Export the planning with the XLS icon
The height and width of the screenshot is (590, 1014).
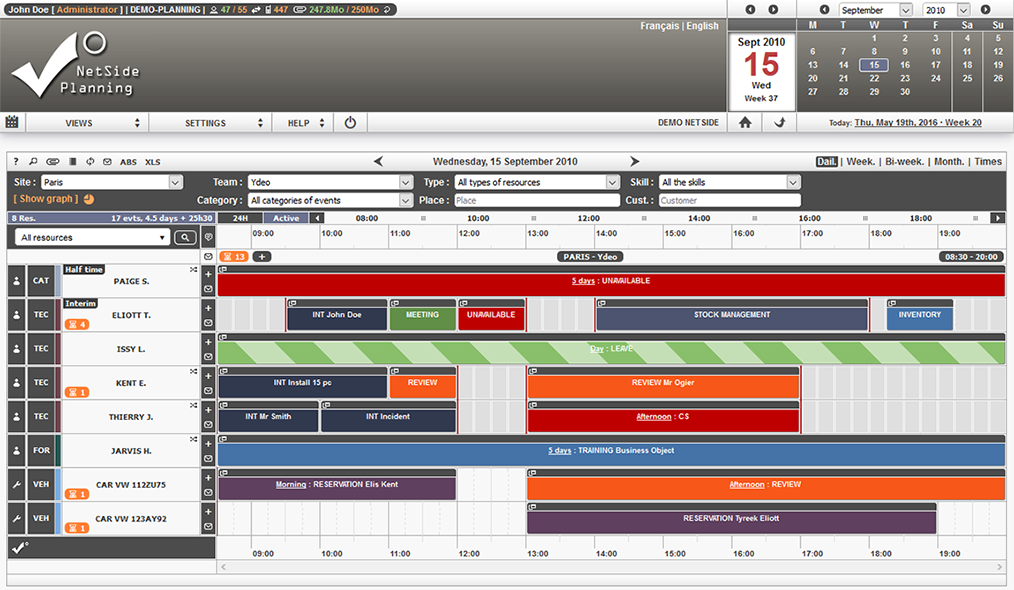click(x=151, y=161)
